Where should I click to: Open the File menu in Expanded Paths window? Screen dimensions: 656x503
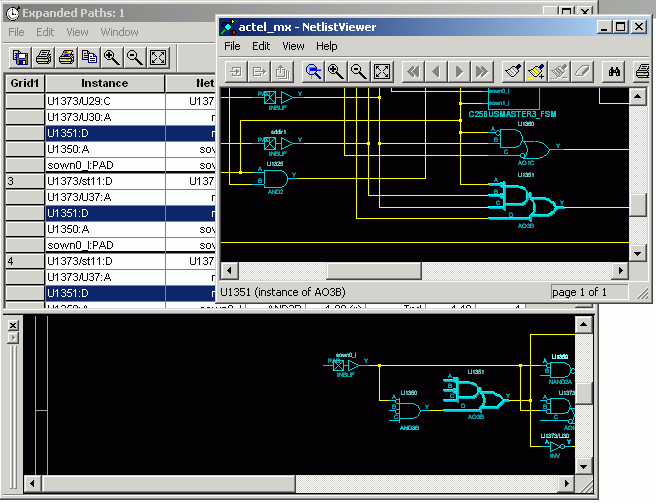click(16, 32)
